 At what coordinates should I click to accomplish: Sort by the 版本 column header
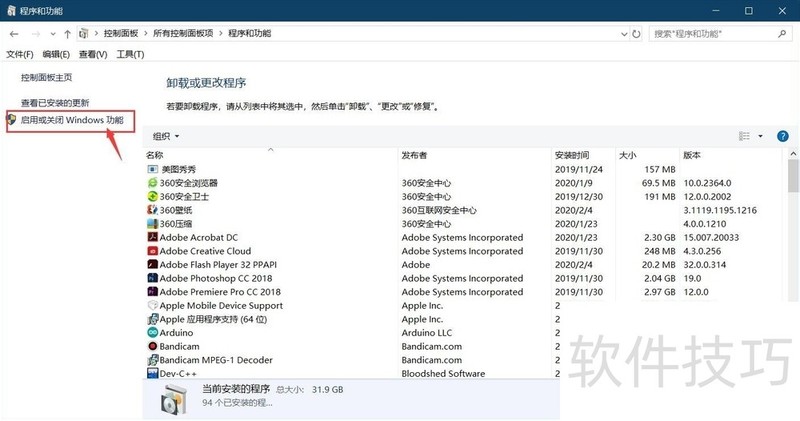point(692,155)
